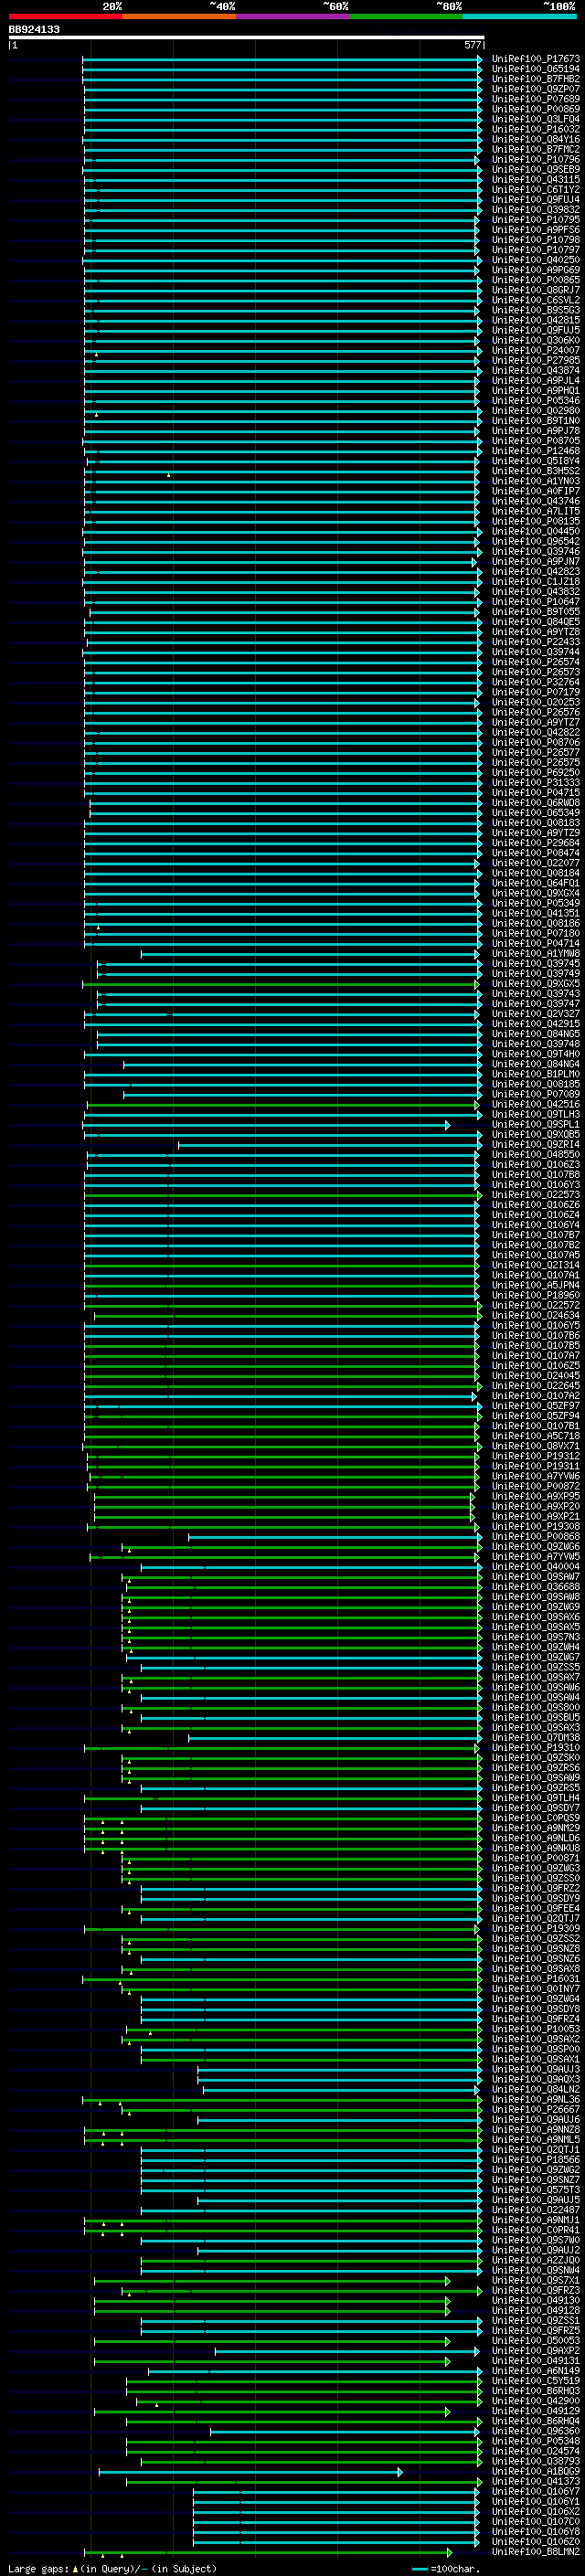
Task: Click the UniRef100_Q9SPL1 label
Action: coord(536,1124)
